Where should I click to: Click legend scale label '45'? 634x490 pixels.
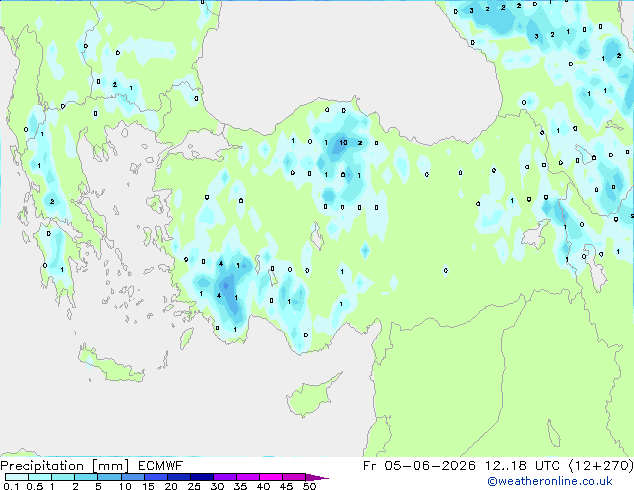coord(286,486)
